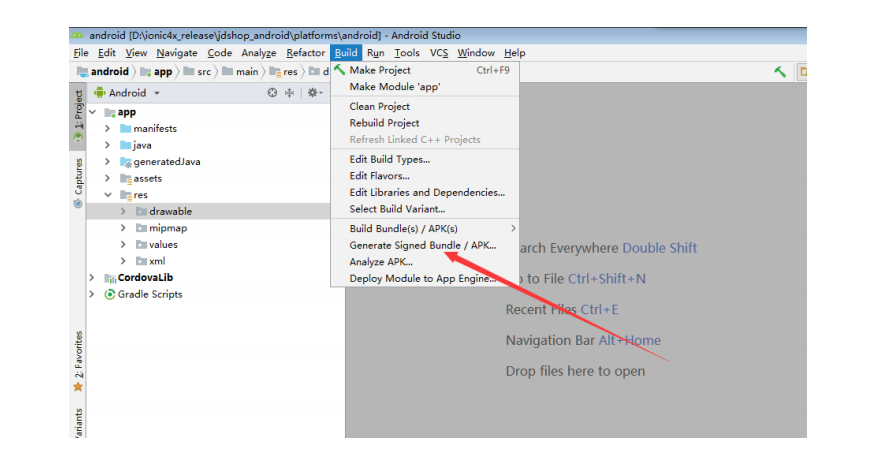Click the green hammer build icon in toolbar
Viewport: 876px width, 467px height.
(x=779, y=72)
